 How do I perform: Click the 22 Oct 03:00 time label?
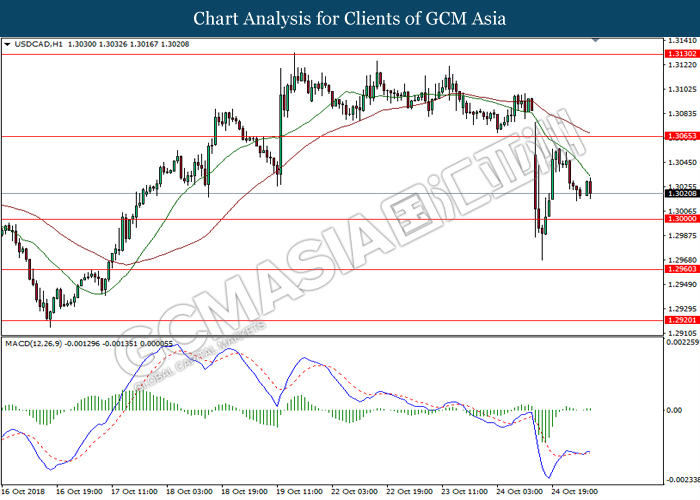coord(354,491)
